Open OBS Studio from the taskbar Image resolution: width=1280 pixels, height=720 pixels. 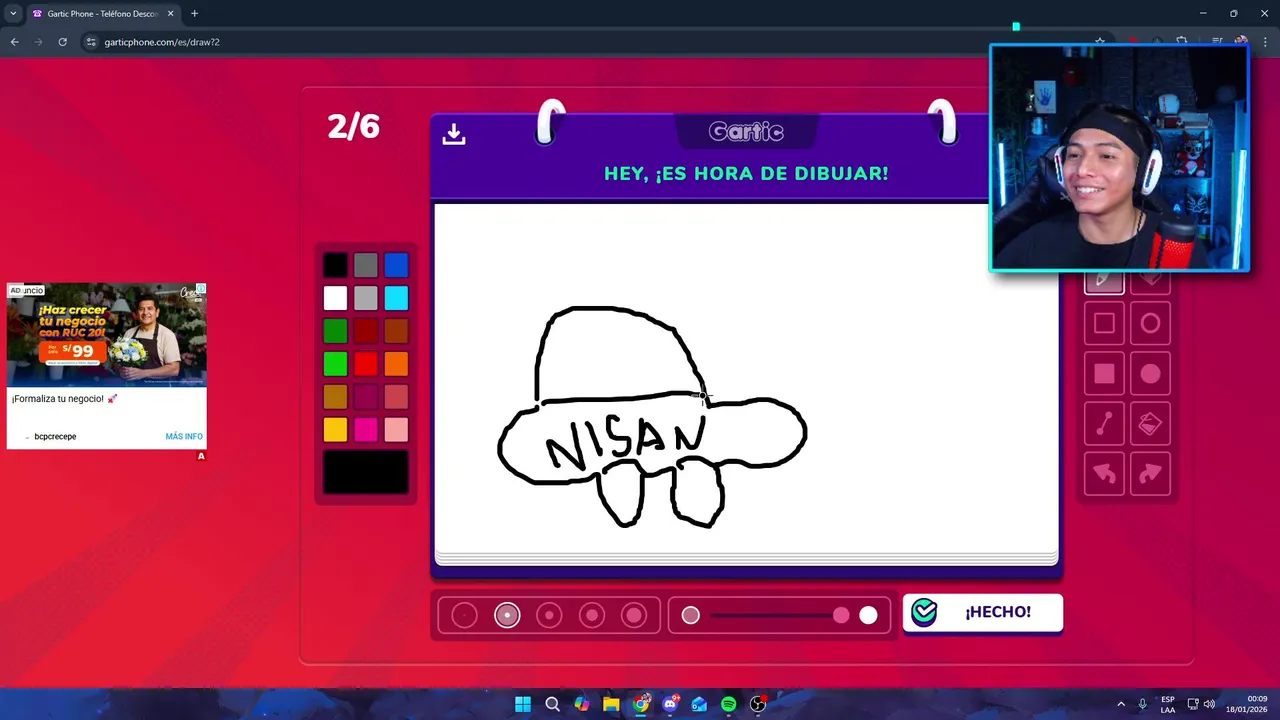point(758,704)
